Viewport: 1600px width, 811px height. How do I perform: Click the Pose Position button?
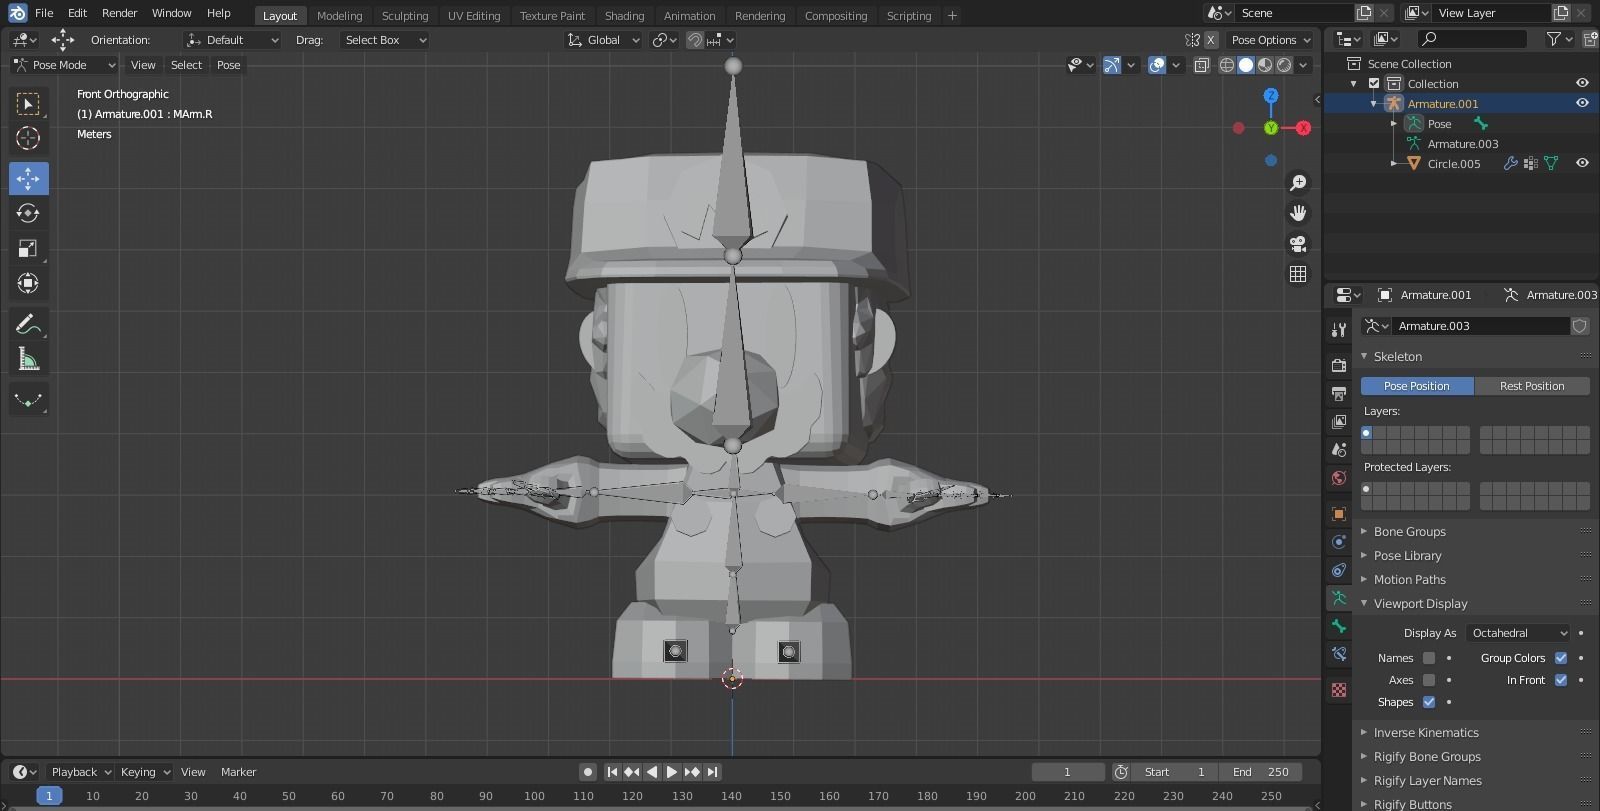click(x=1417, y=386)
